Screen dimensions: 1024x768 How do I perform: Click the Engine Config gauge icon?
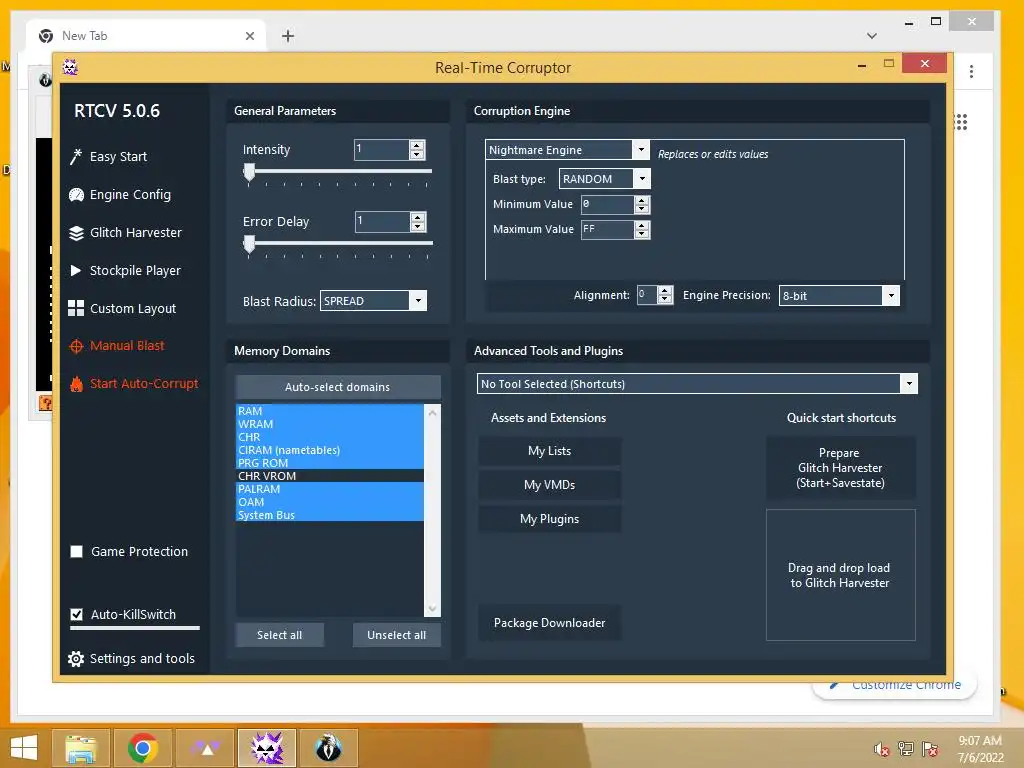[76, 195]
